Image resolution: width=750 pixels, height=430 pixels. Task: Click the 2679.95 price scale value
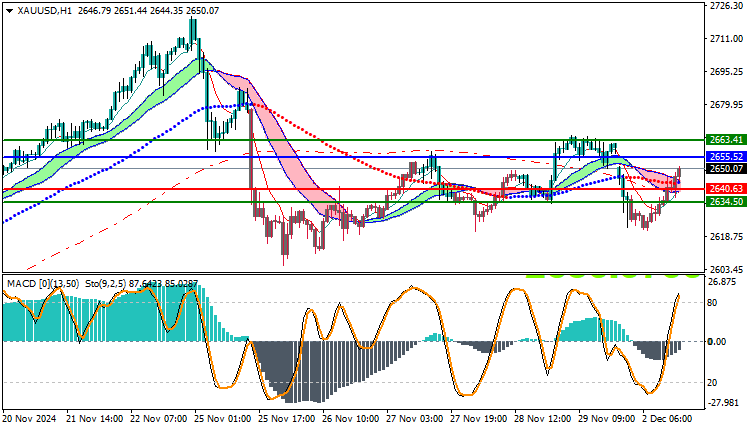pos(727,105)
